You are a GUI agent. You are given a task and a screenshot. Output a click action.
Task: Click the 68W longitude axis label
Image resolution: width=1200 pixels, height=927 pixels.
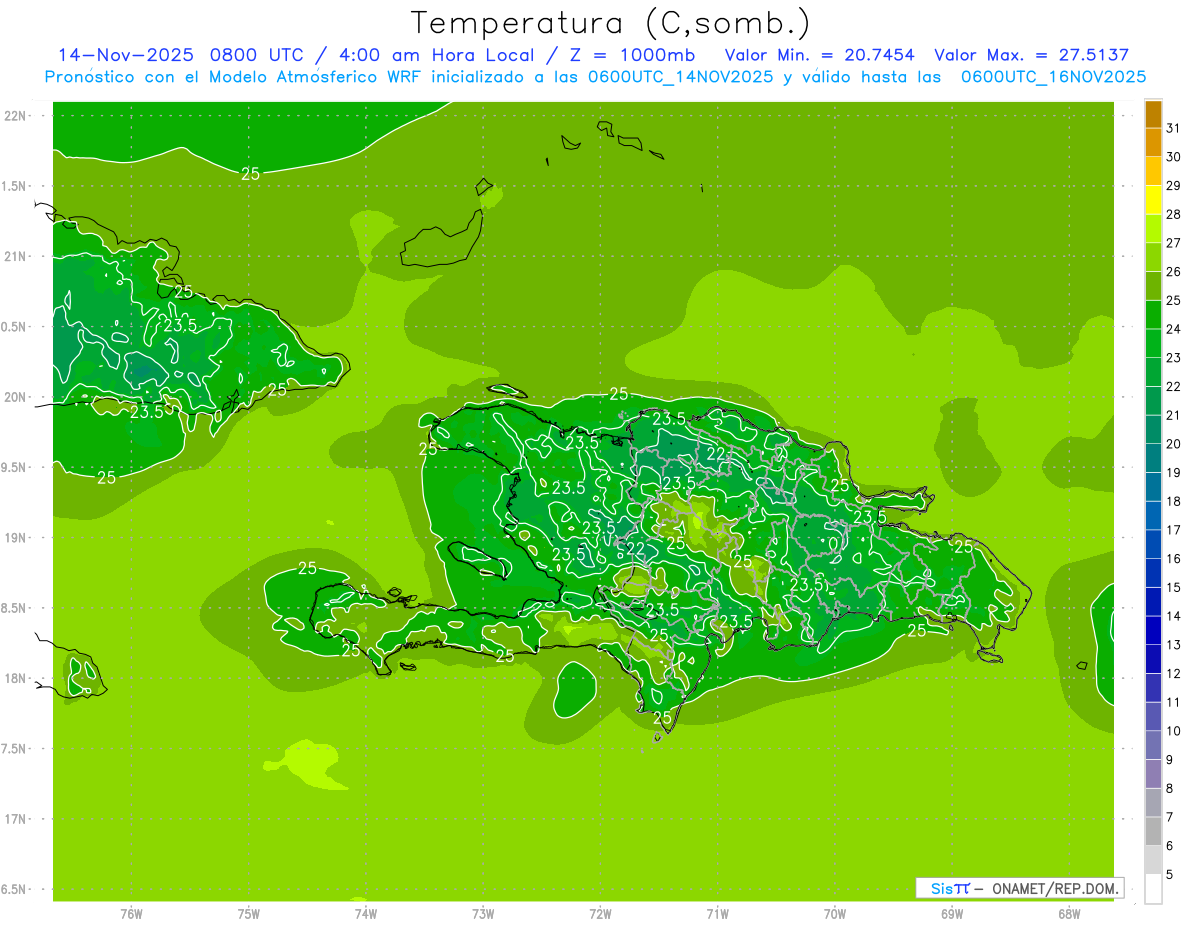[x=1069, y=914]
